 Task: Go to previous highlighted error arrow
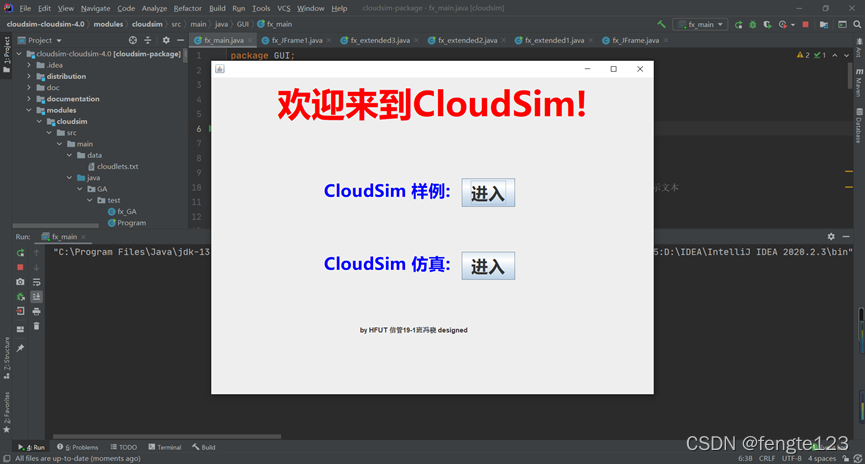835,55
